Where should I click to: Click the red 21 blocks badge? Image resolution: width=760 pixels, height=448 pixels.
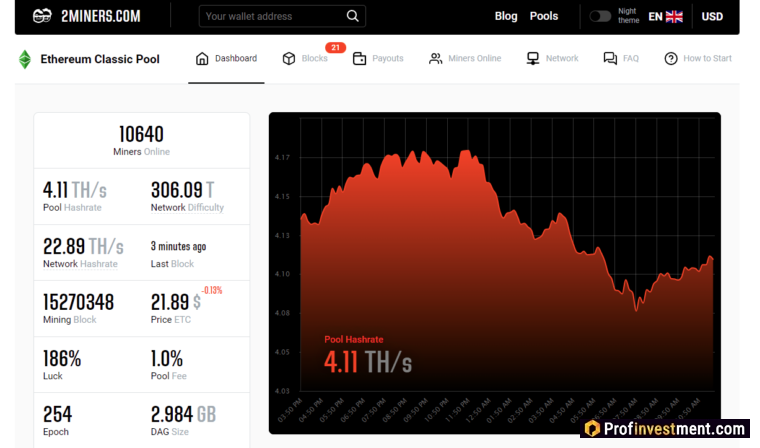pyautogui.click(x=335, y=48)
